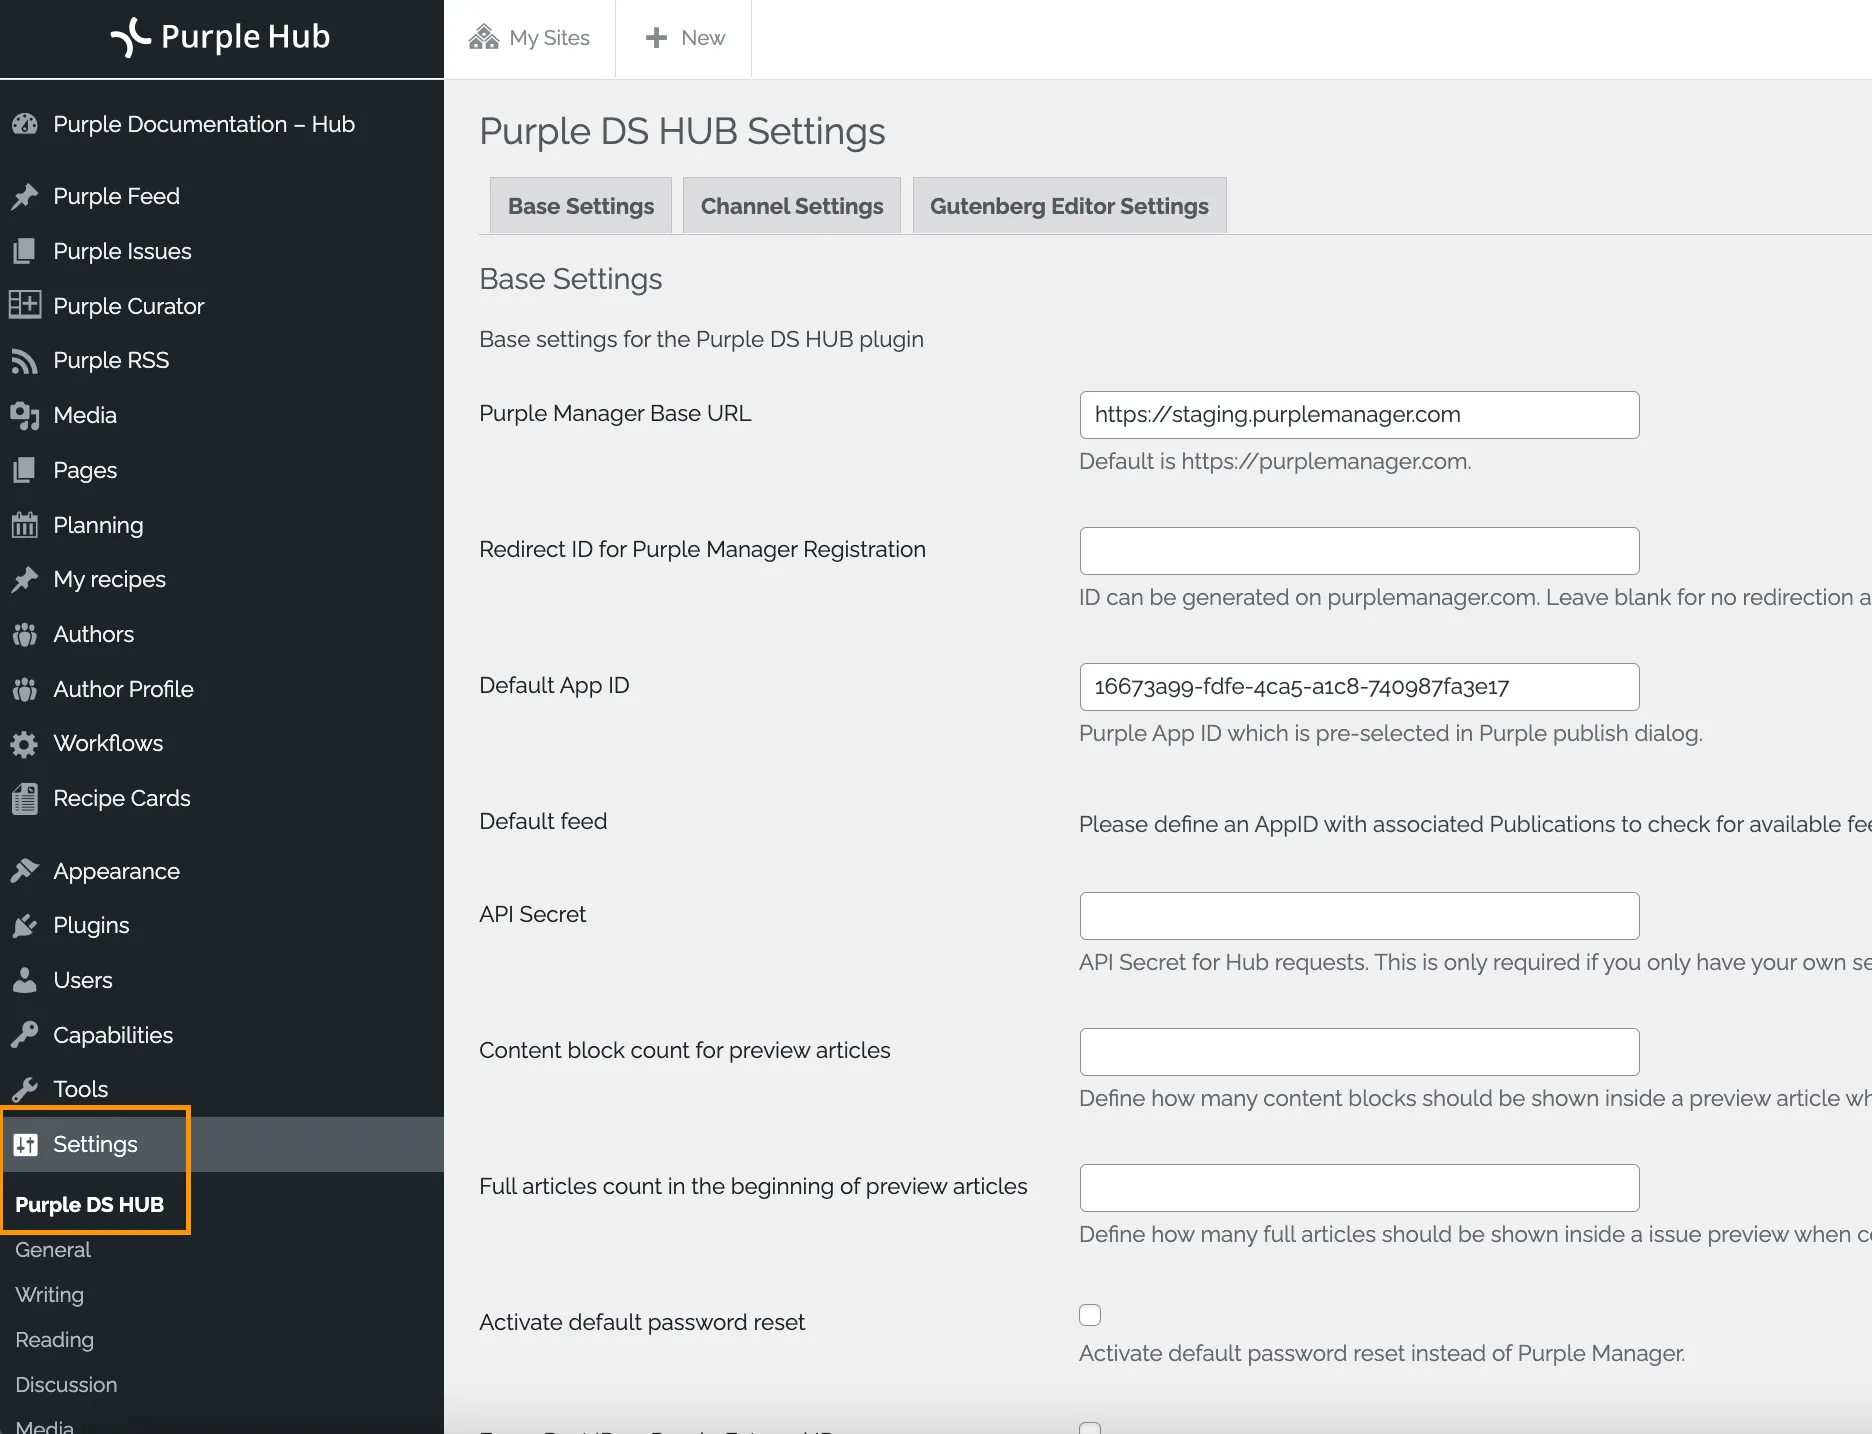This screenshot has width=1872, height=1434.
Task: Click the Purple Feed pin icon
Action: (x=25, y=196)
